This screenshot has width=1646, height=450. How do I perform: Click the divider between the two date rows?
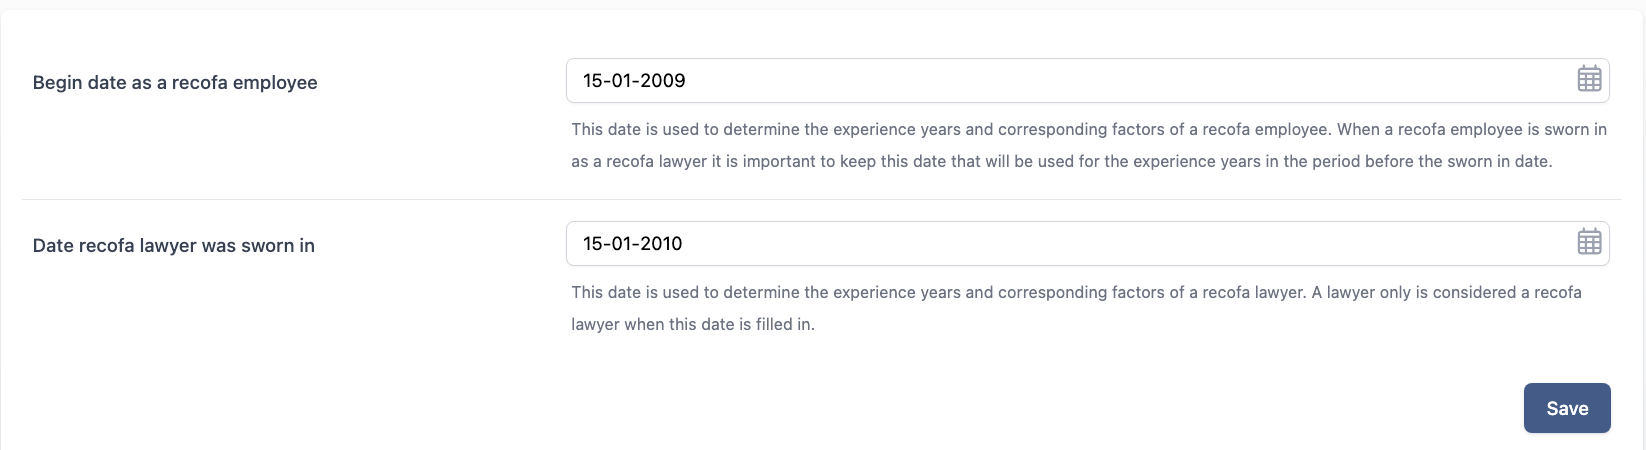click(x=821, y=199)
